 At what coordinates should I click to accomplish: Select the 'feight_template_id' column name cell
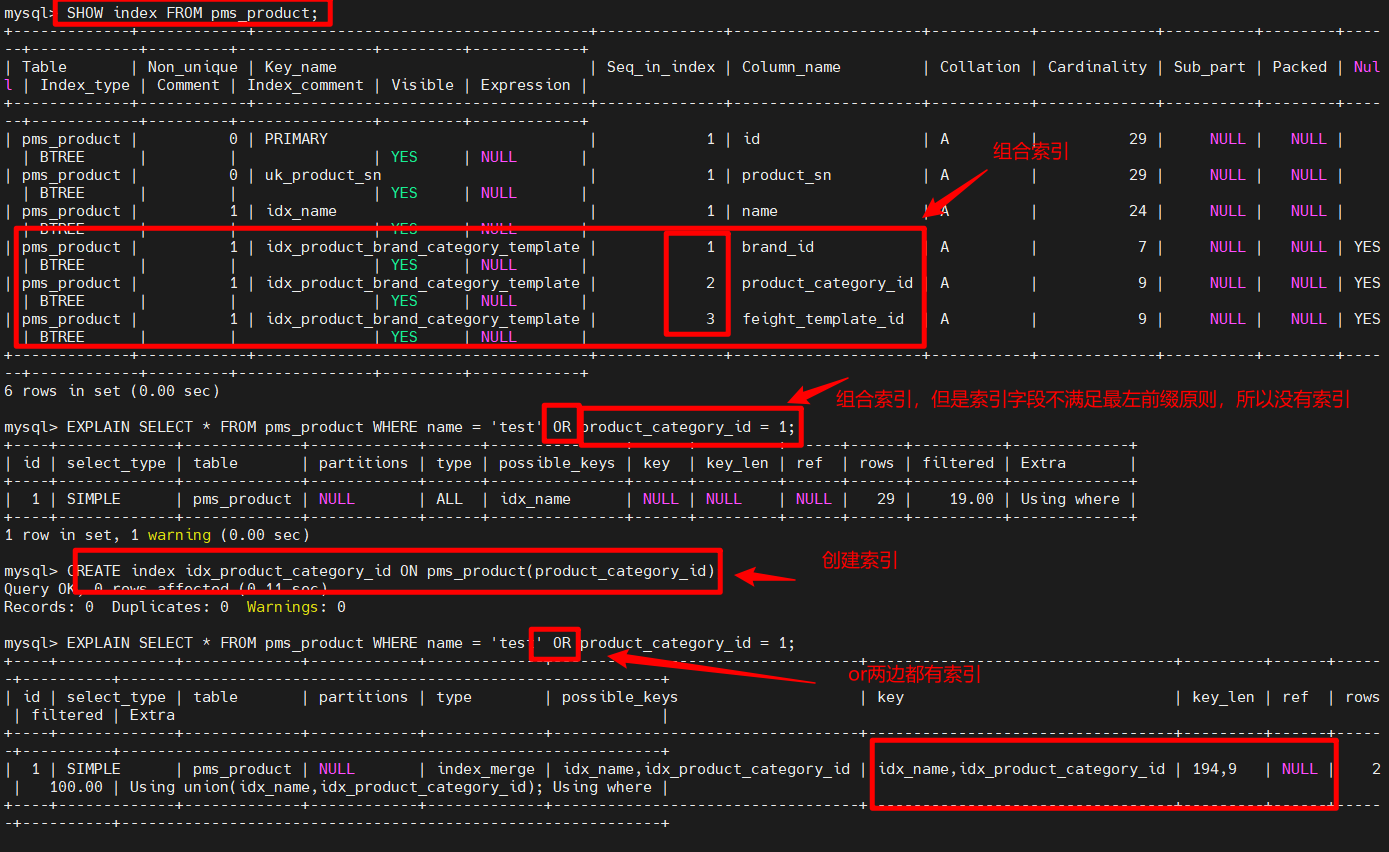pyautogui.click(x=823, y=319)
